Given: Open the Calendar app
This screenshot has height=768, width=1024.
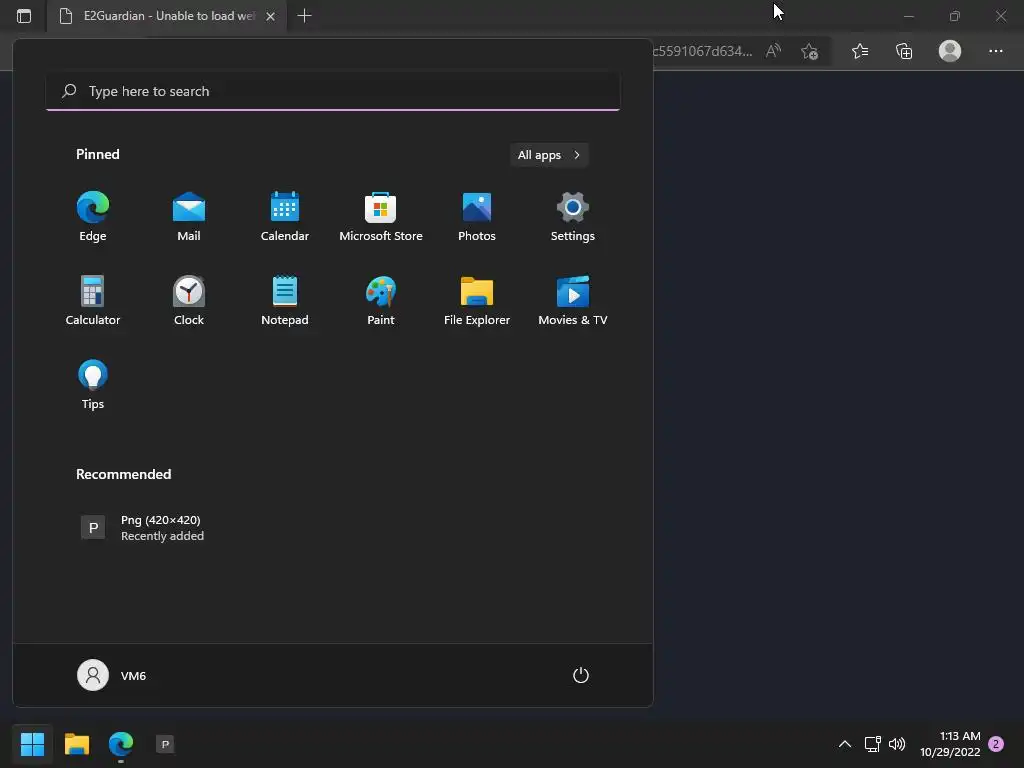Looking at the screenshot, I should tap(285, 217).
